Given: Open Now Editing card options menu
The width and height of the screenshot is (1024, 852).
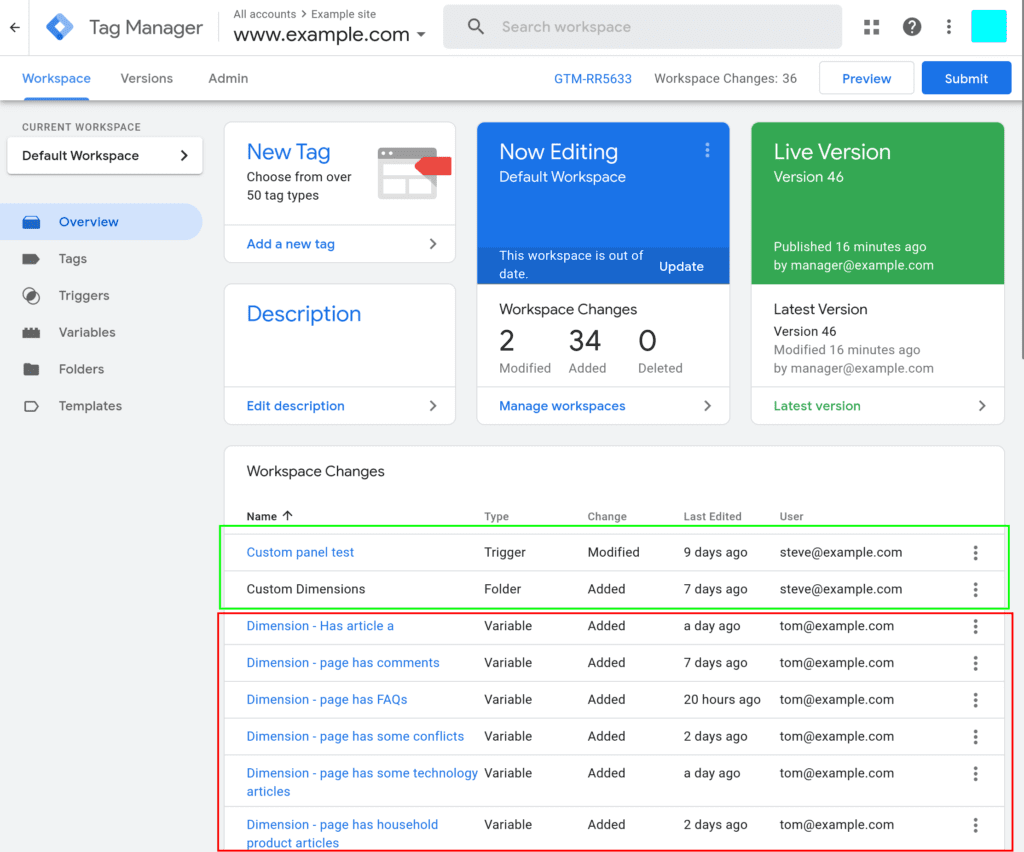Looking at the screenshot, I should pyautogui.click(x=707, y=151).
